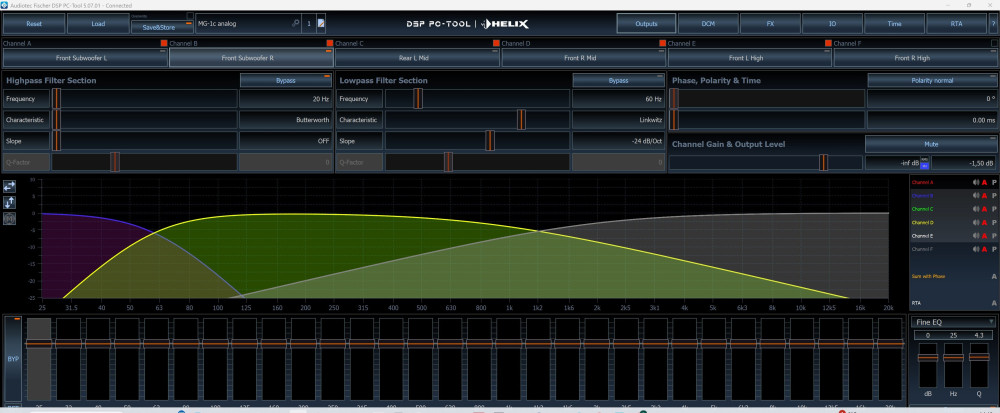The height and width of the screenshot is (413, 1000).
Task: Switch to the Time tab
Action: [x=894, y=24]
